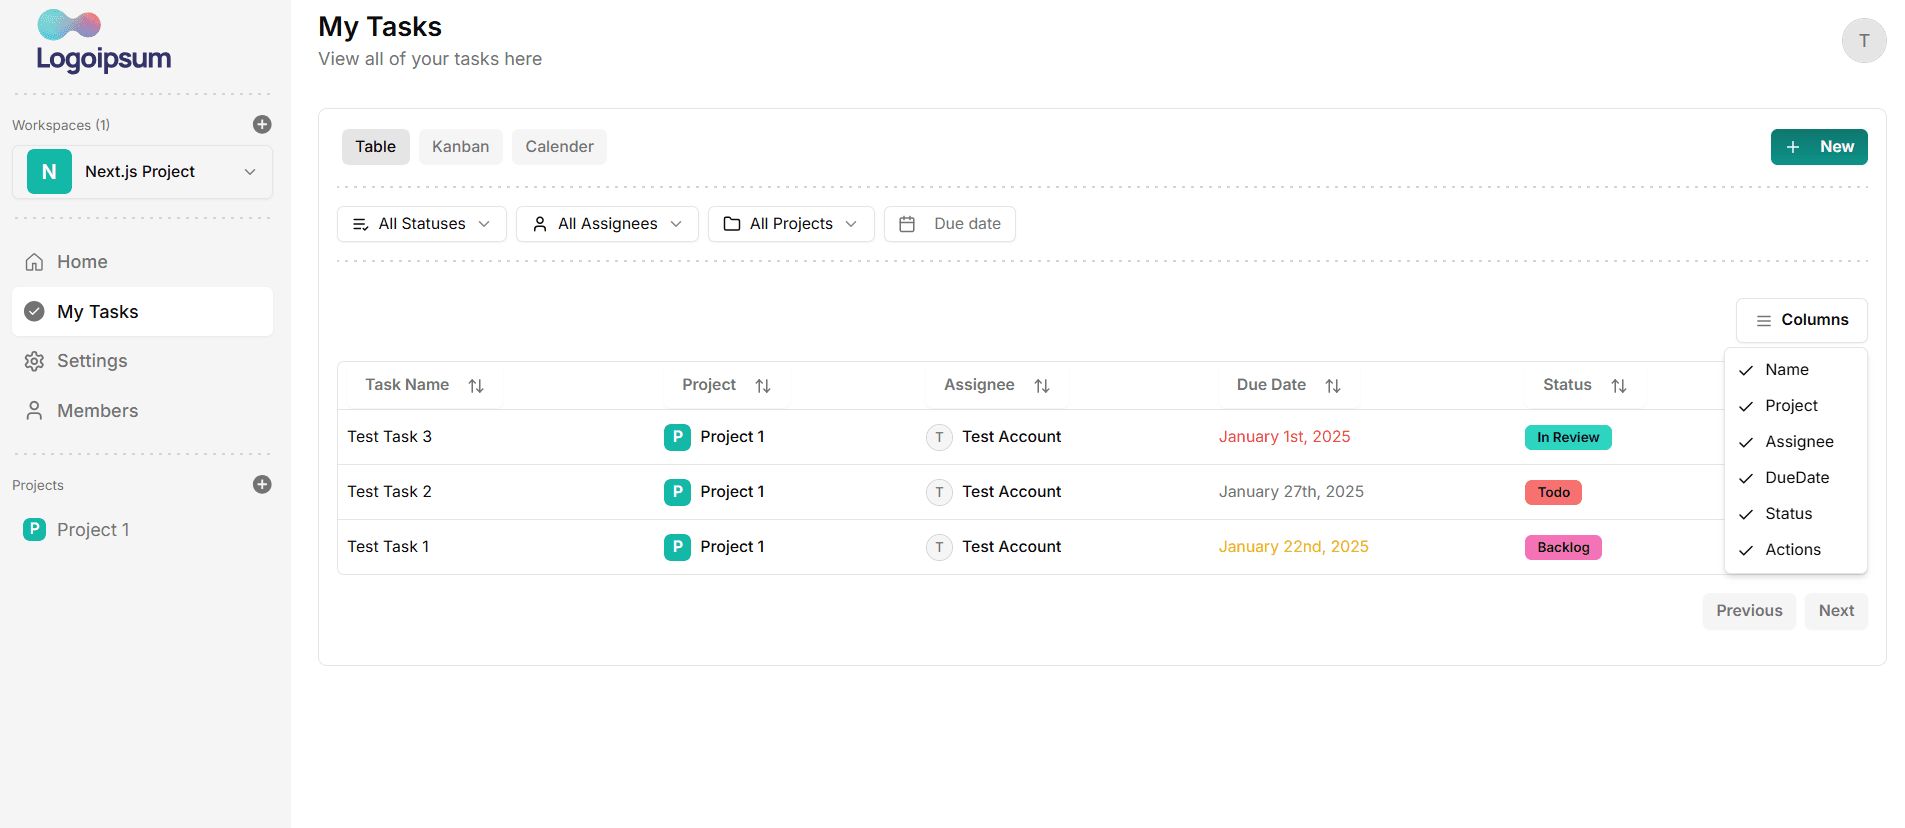This screenshot has width=1905, height=828.
Task: Click the Logoipsum logo
Action: pos(104,41)
